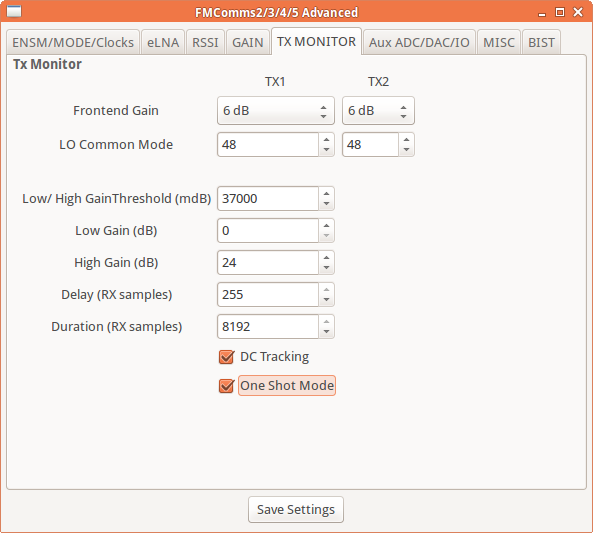This screenshot has height=533, width=593.
Task: Go to the GAIN tab
Action: (x=248, y=42)
